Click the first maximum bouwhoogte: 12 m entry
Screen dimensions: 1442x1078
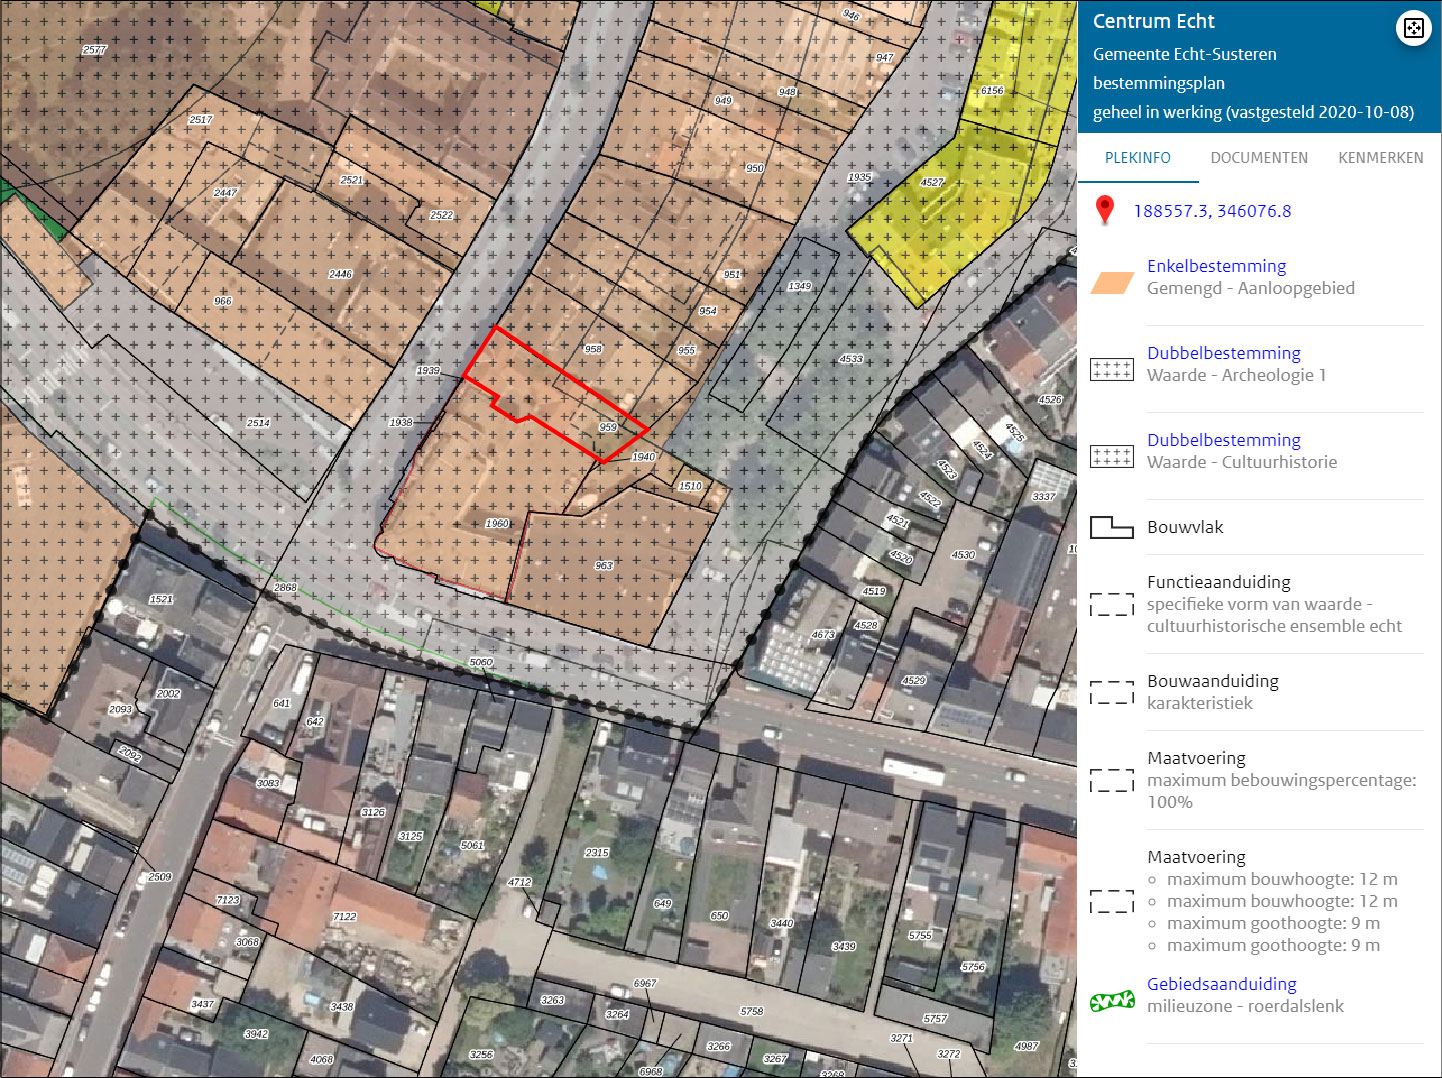[x=1282, y=879]
